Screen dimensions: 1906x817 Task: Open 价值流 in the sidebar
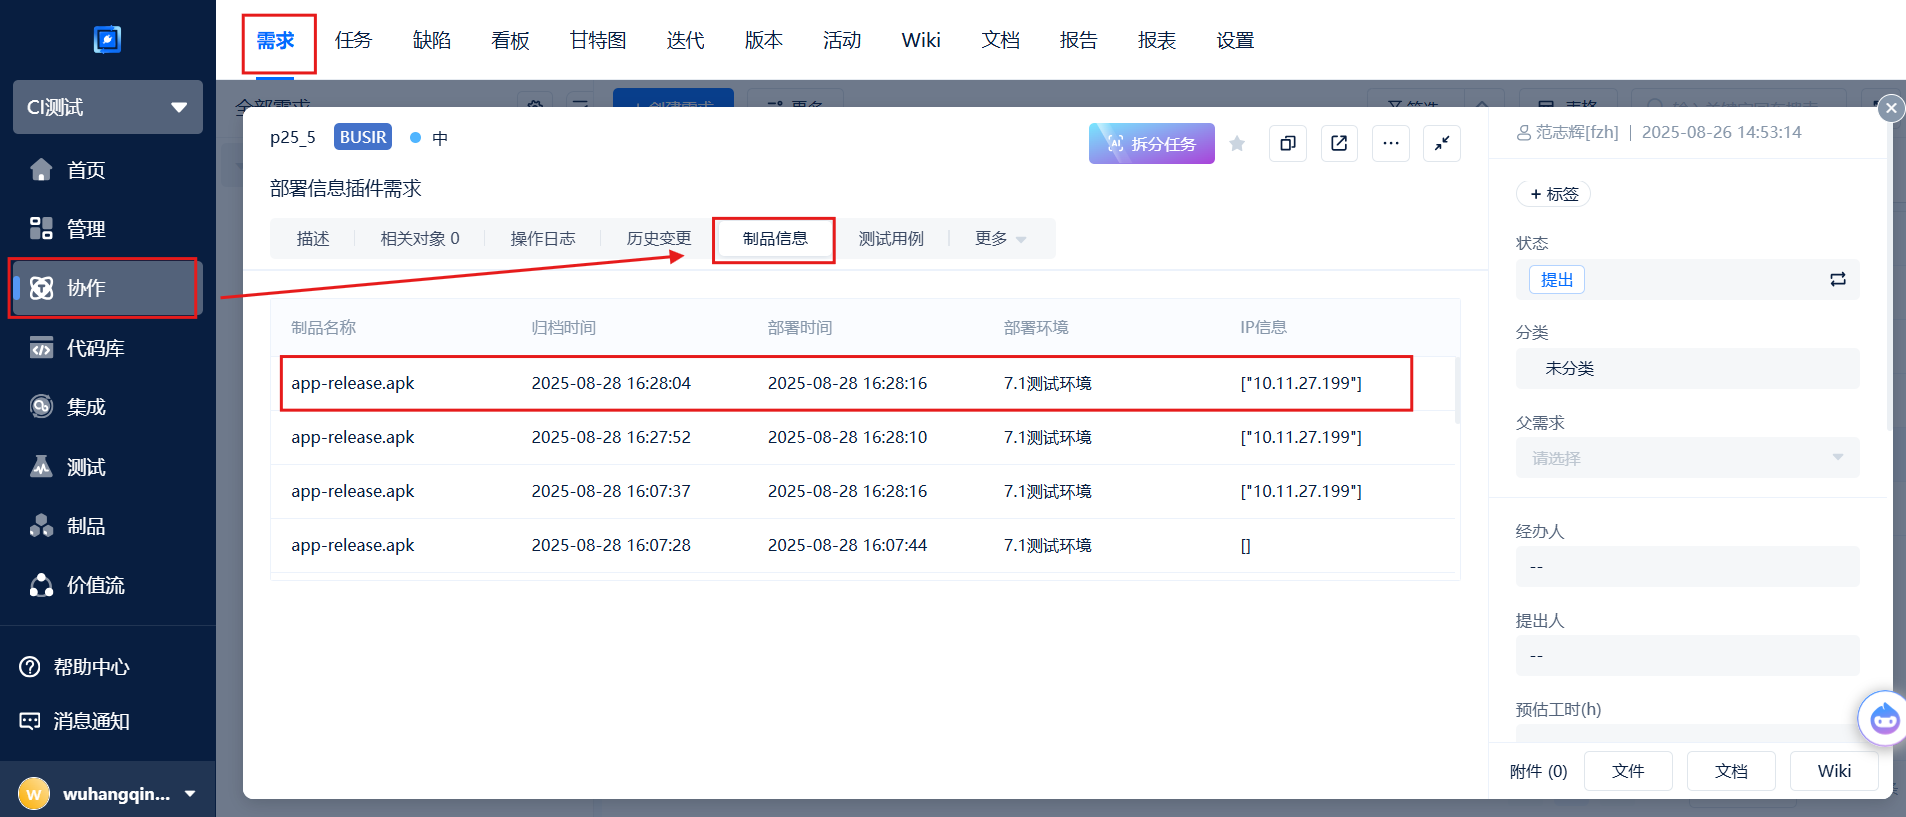[95, 586]
